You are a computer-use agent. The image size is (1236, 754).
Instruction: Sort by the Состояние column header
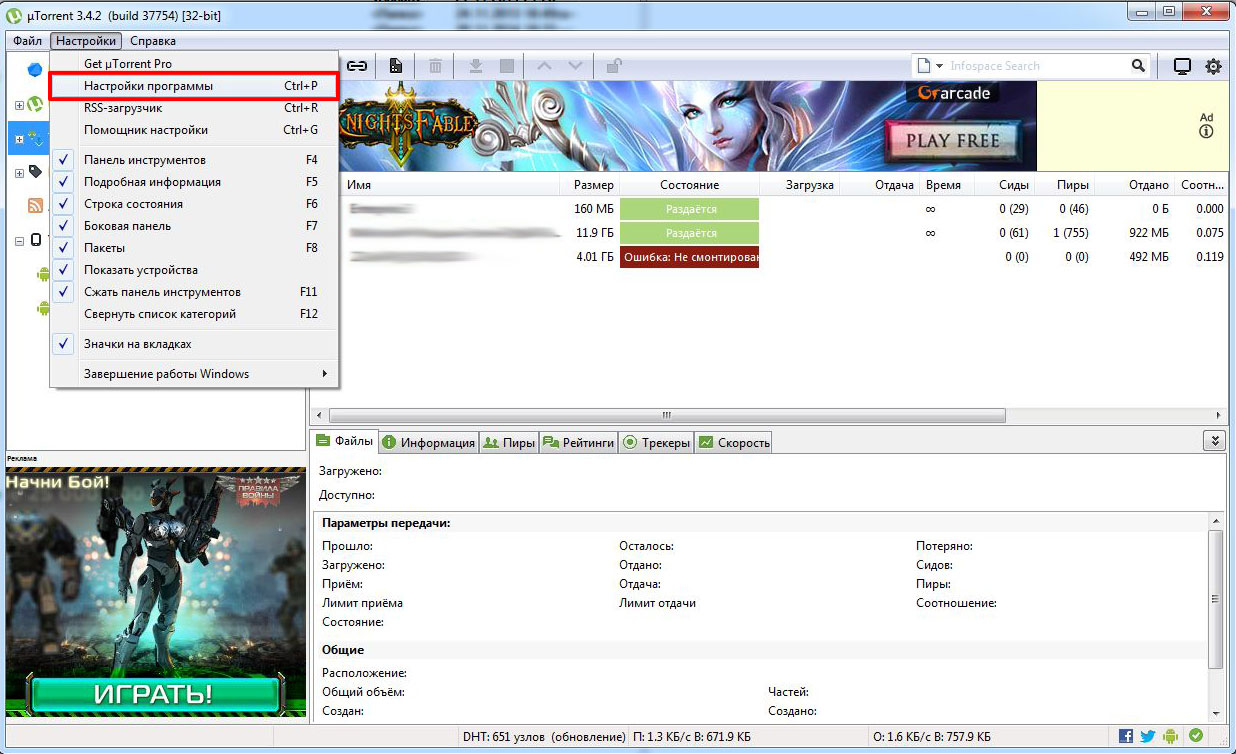(x=689, y=185)
